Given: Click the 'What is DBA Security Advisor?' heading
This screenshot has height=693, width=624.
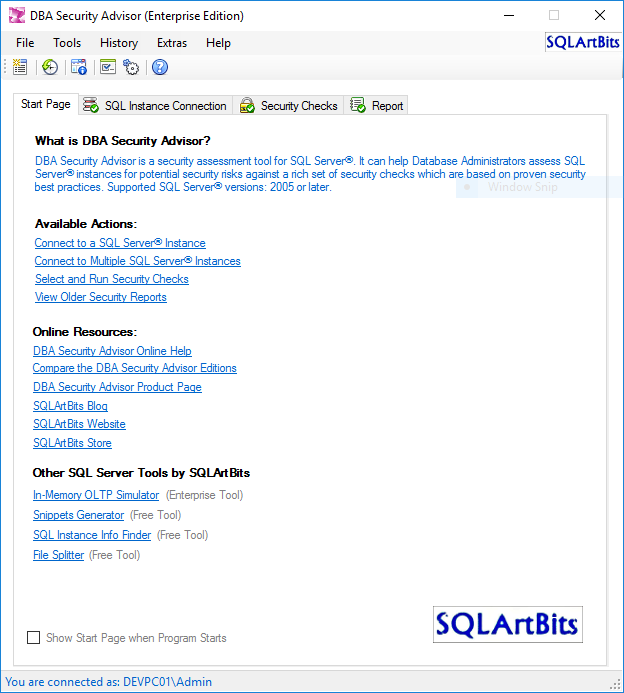Looking at the screenshot, I should pyautogui.click(x=123, y=141).
